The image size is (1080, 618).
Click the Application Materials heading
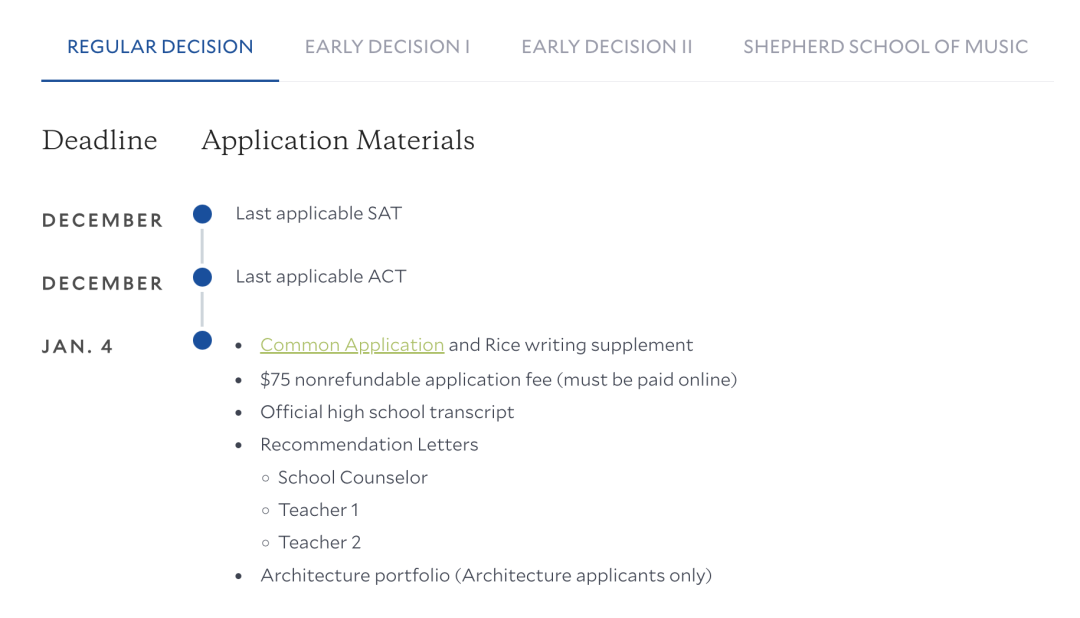[338, 141]
